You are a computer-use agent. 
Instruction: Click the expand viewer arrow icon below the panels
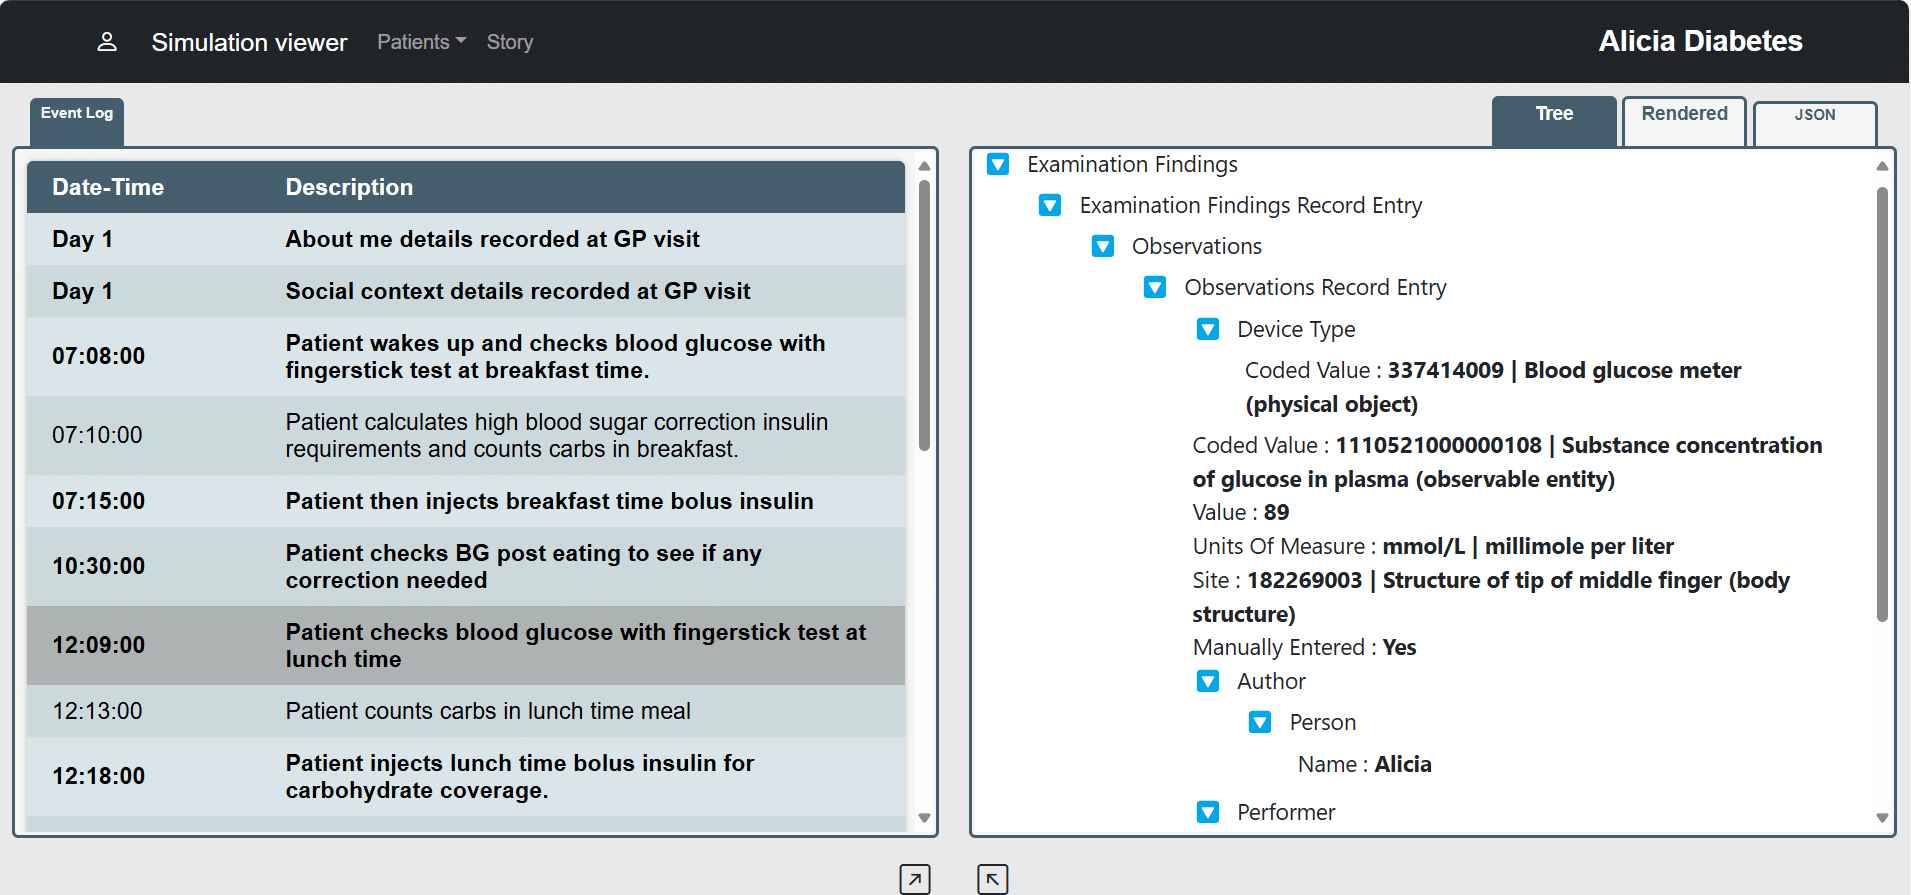tap(914, 877)
